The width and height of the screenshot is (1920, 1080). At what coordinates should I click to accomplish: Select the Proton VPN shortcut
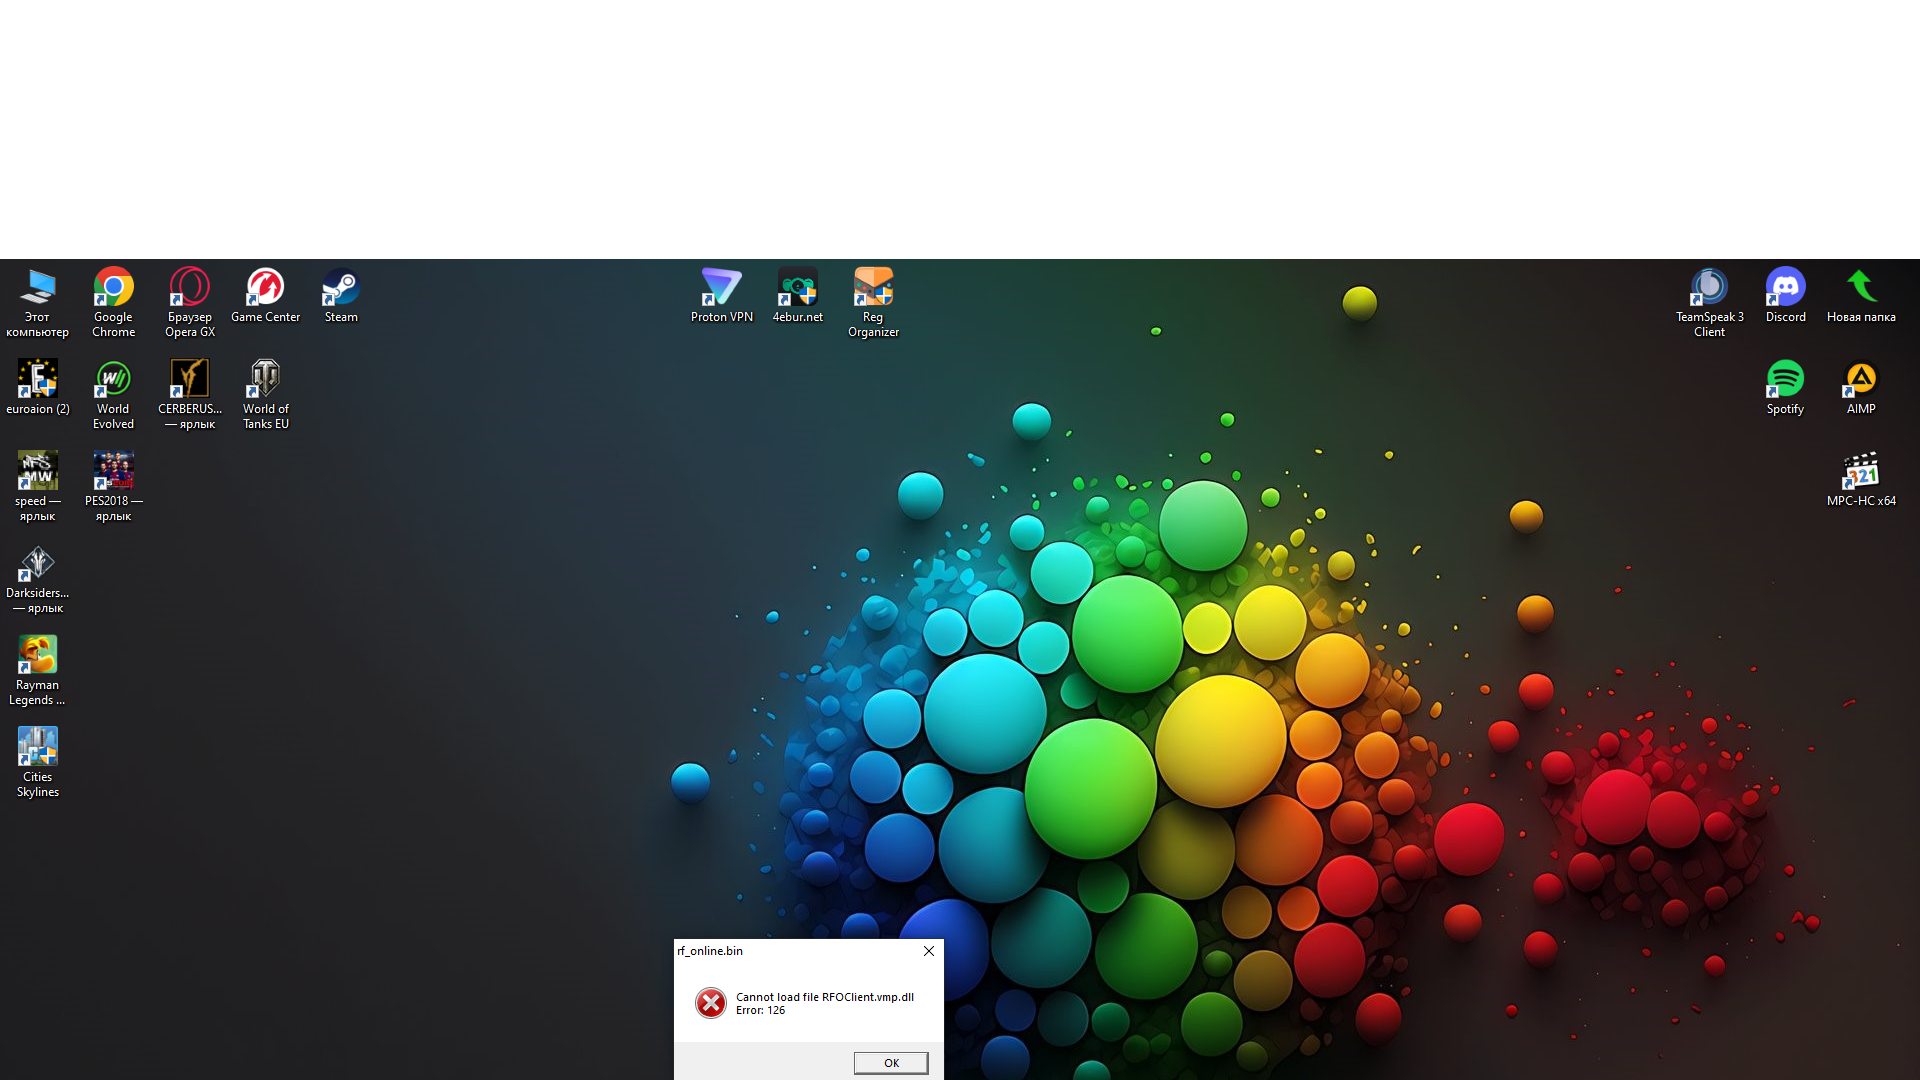click(x=721, y=295)
